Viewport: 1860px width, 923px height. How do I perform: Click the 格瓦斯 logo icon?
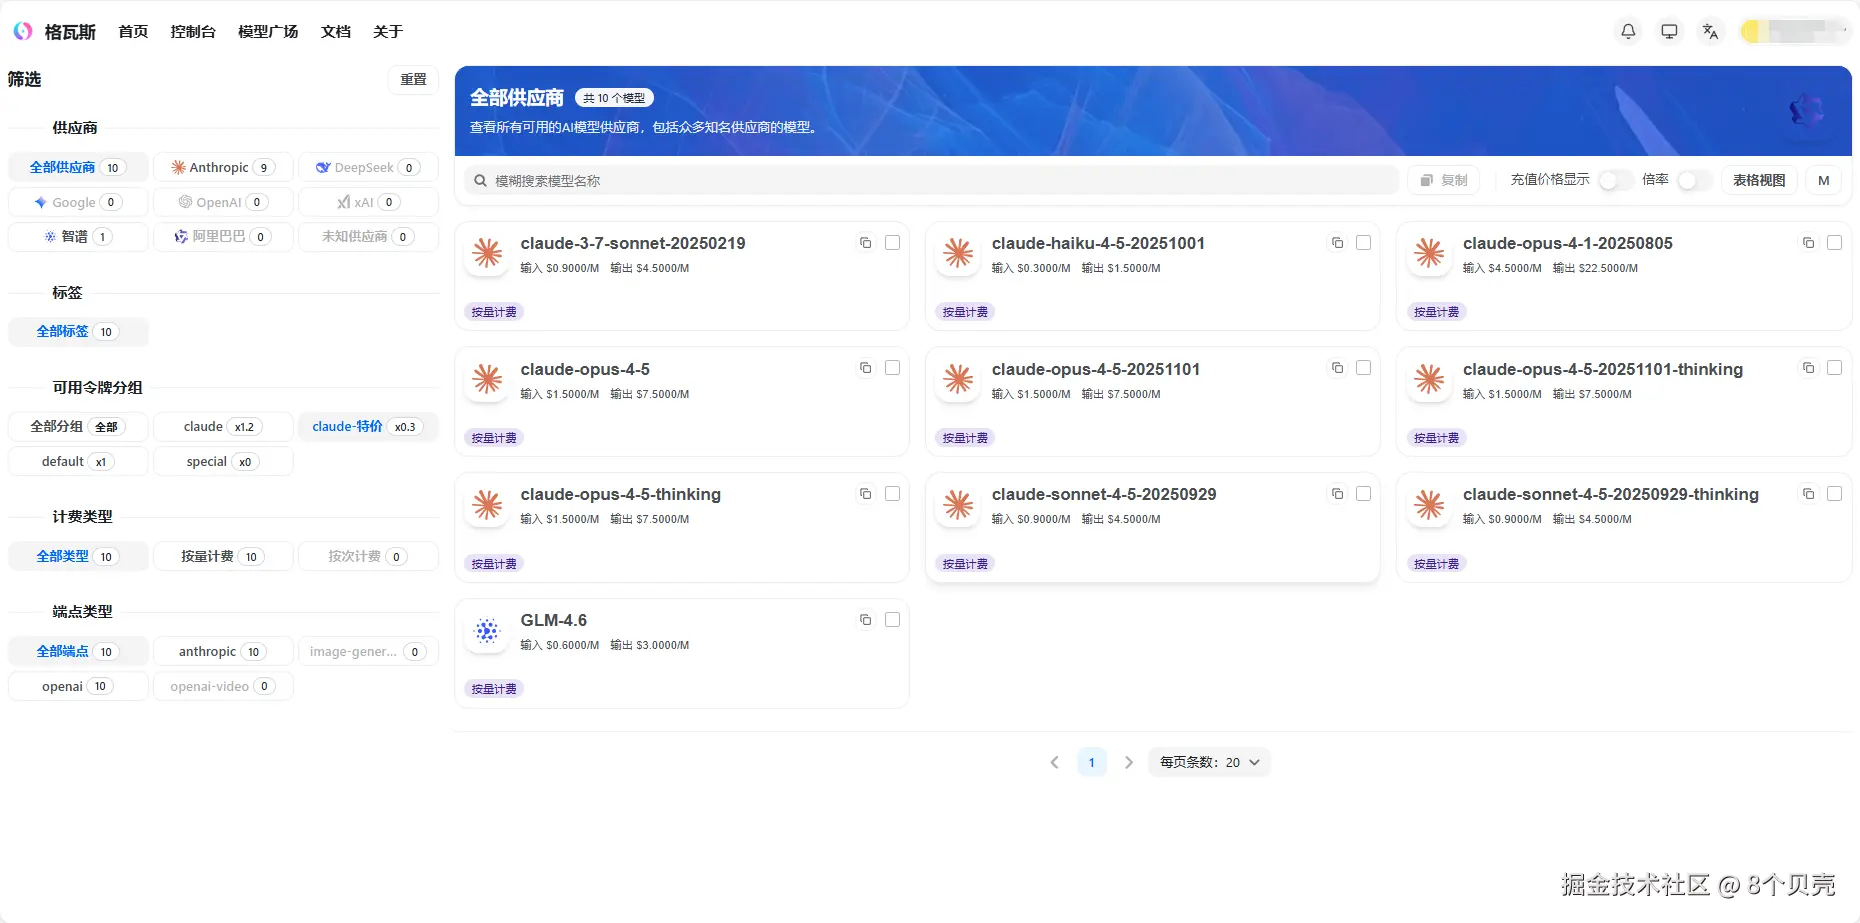pos(22,31)
